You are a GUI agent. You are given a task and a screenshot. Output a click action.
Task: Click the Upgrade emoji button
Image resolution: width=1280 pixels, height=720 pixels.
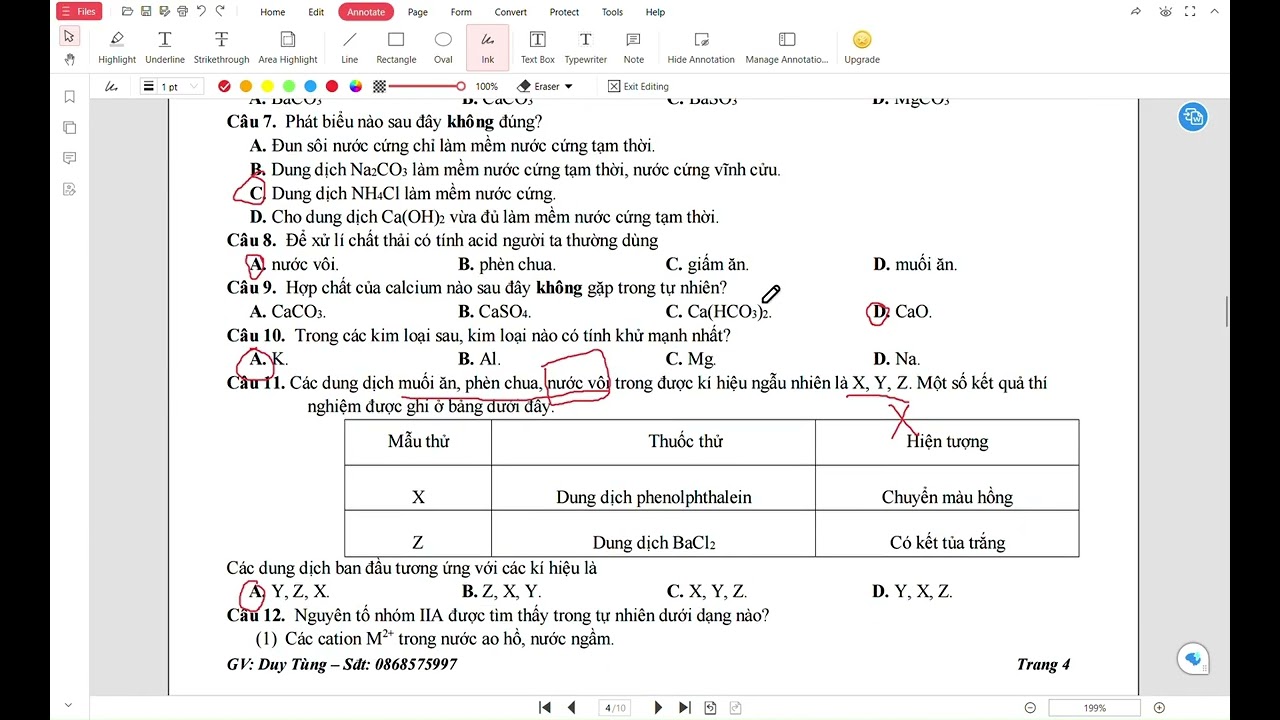point(862,47)
